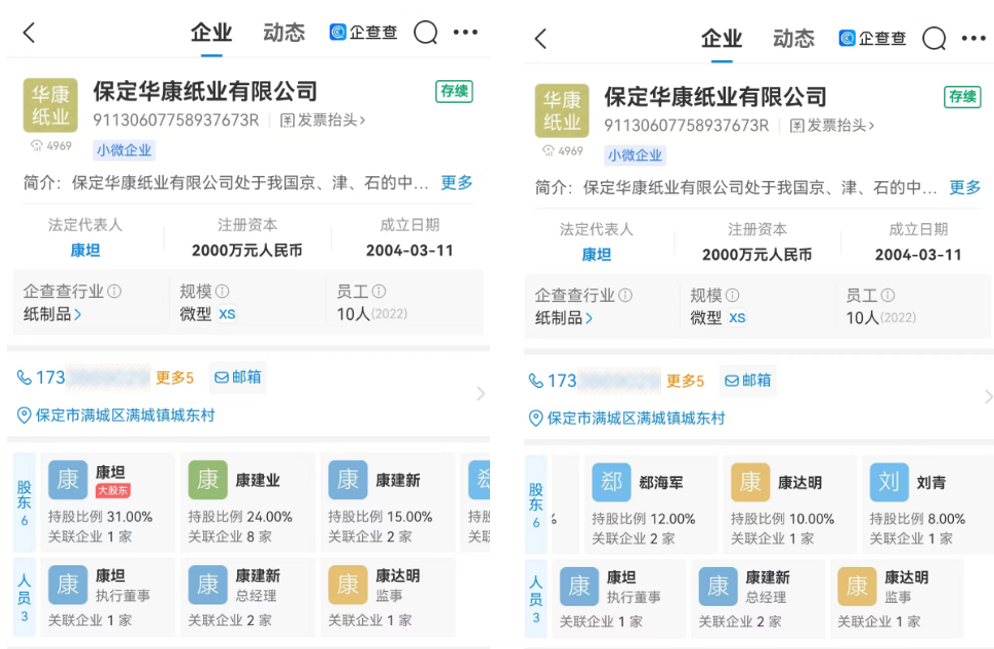Viewport: 994px width, 649px height.
Task: Tap the location pin icon in left screenshot
Action: (24, 416)
